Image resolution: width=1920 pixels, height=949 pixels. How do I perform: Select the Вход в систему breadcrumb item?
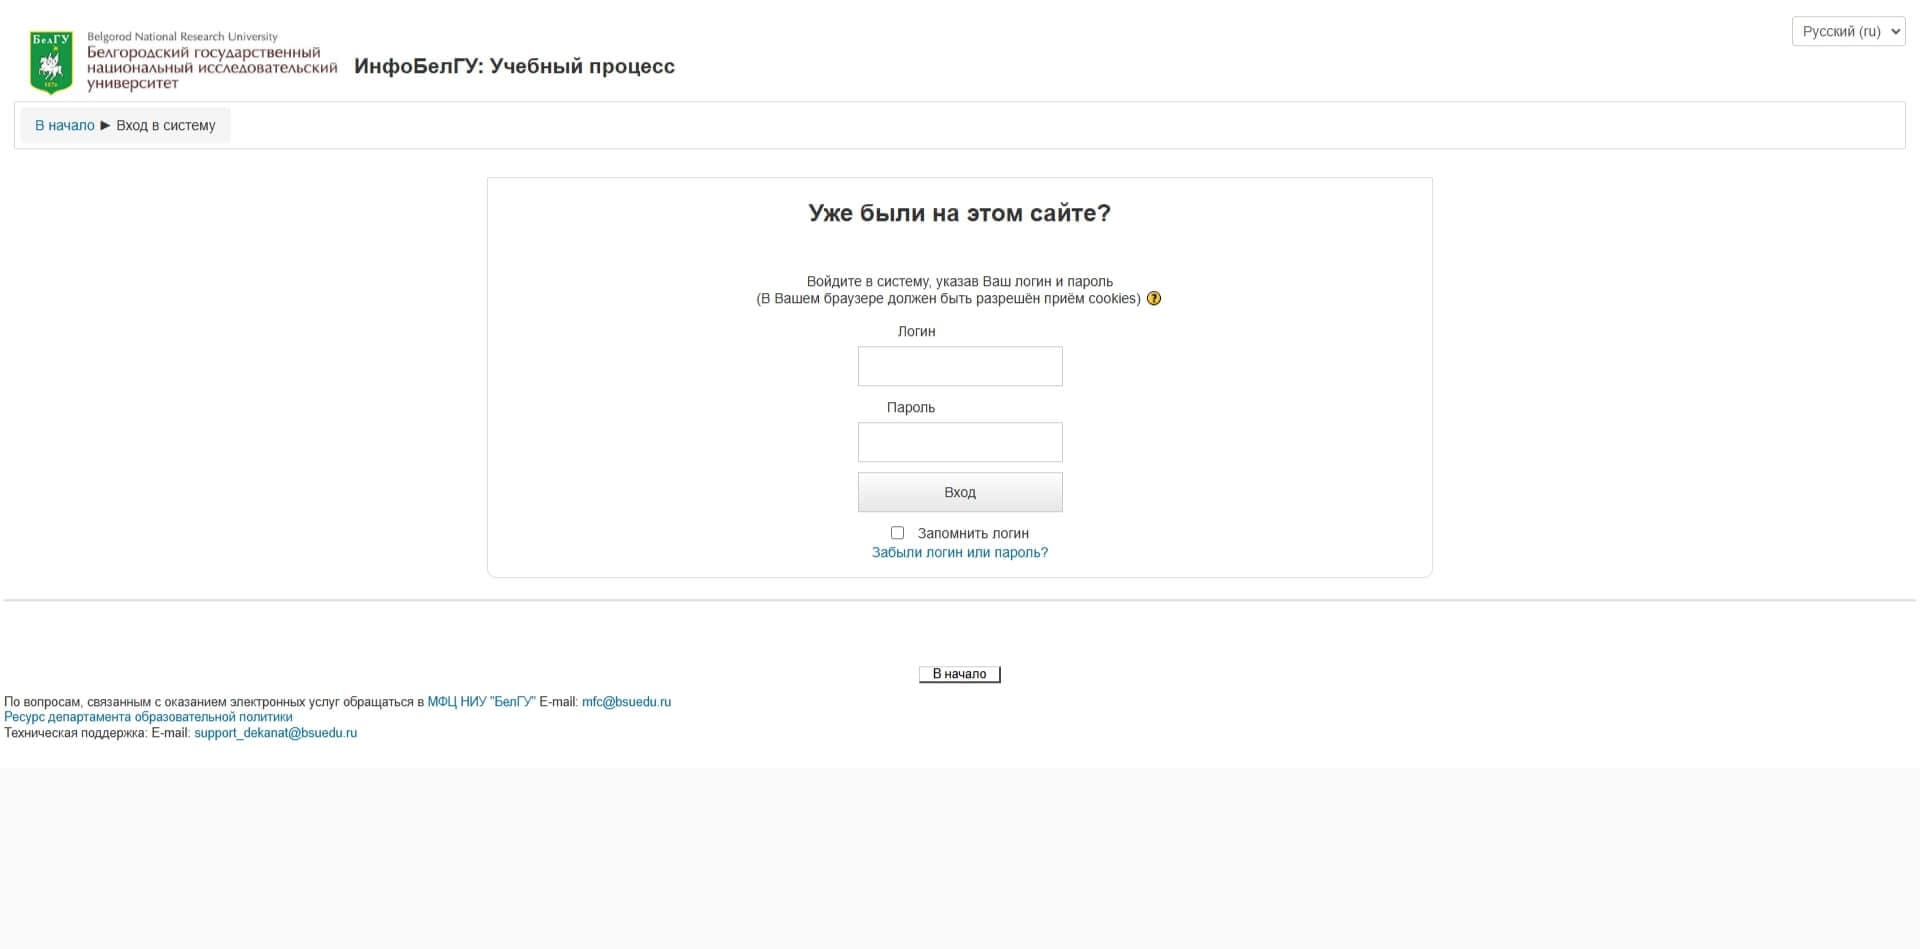[x=166, y=125]
